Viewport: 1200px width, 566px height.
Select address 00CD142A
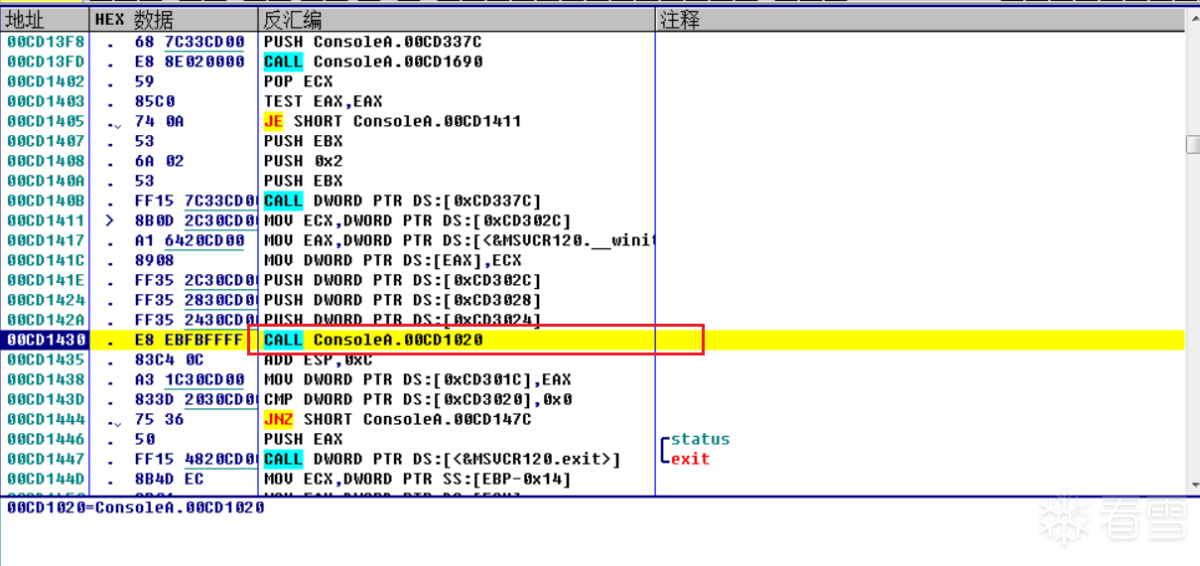[46, 320]
